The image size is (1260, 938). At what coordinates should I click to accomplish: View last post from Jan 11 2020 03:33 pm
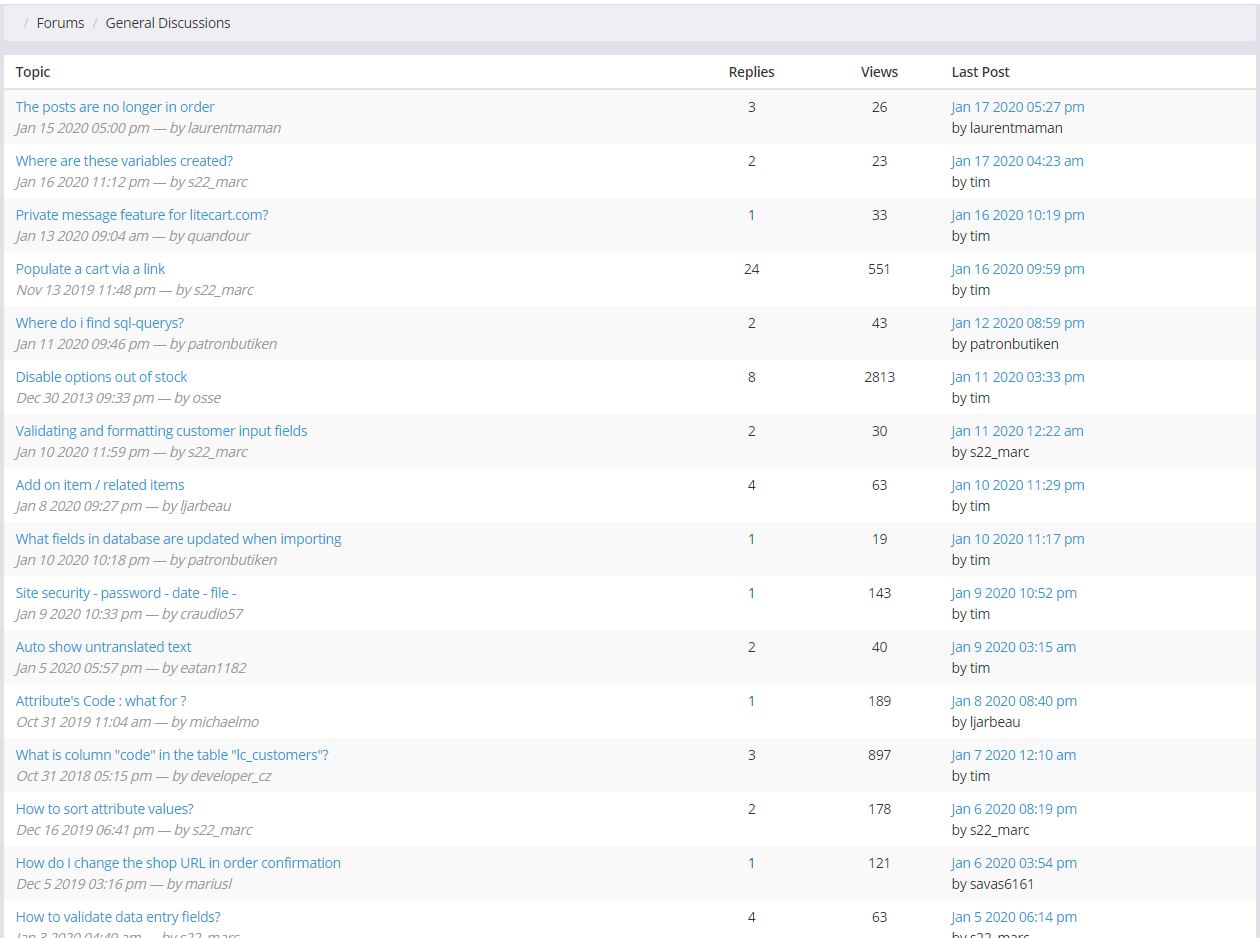pos(1017,377)
